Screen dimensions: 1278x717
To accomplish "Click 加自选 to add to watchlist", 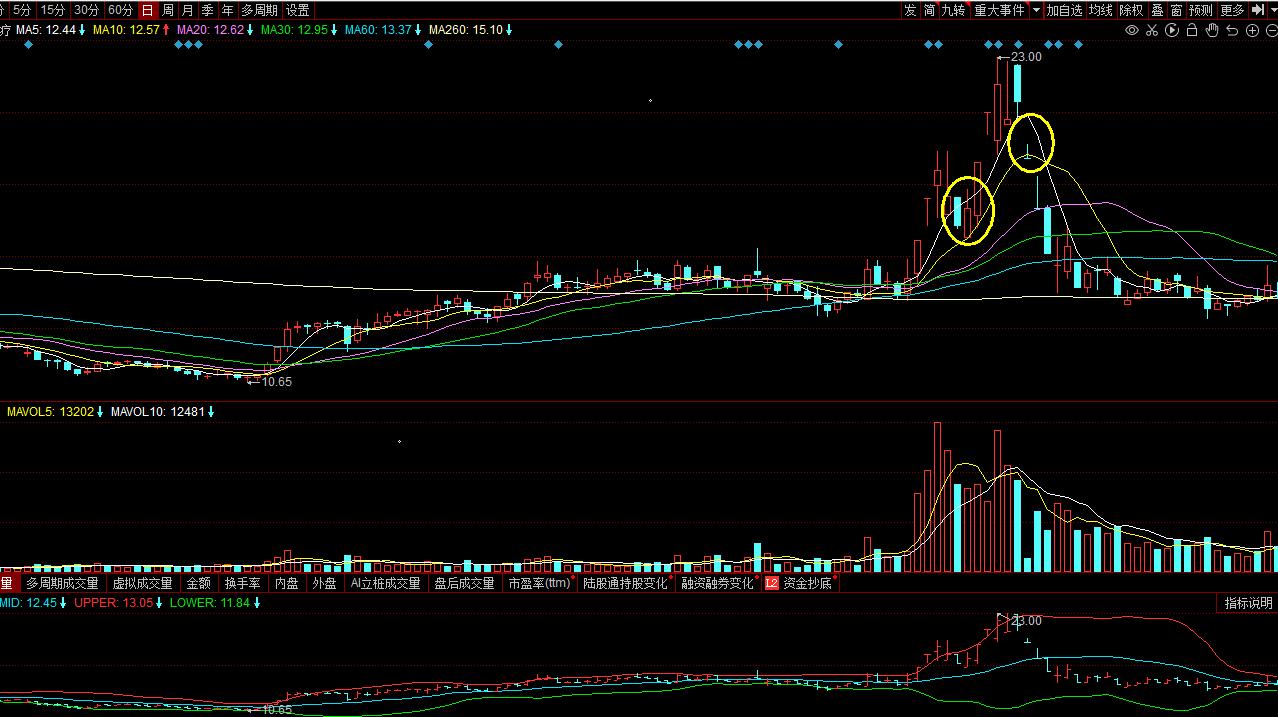I will pos(1065,10).
